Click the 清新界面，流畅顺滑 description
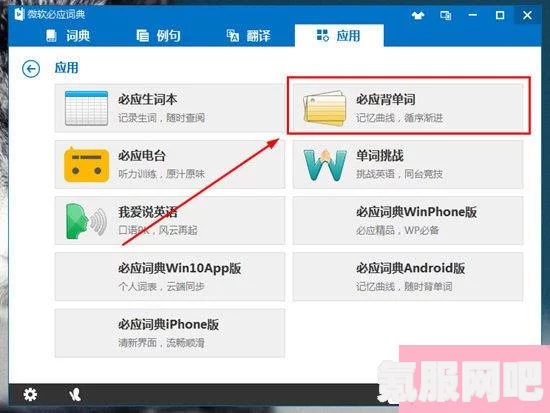The width and height of the screenshot is (550, 413). [161, 343]
